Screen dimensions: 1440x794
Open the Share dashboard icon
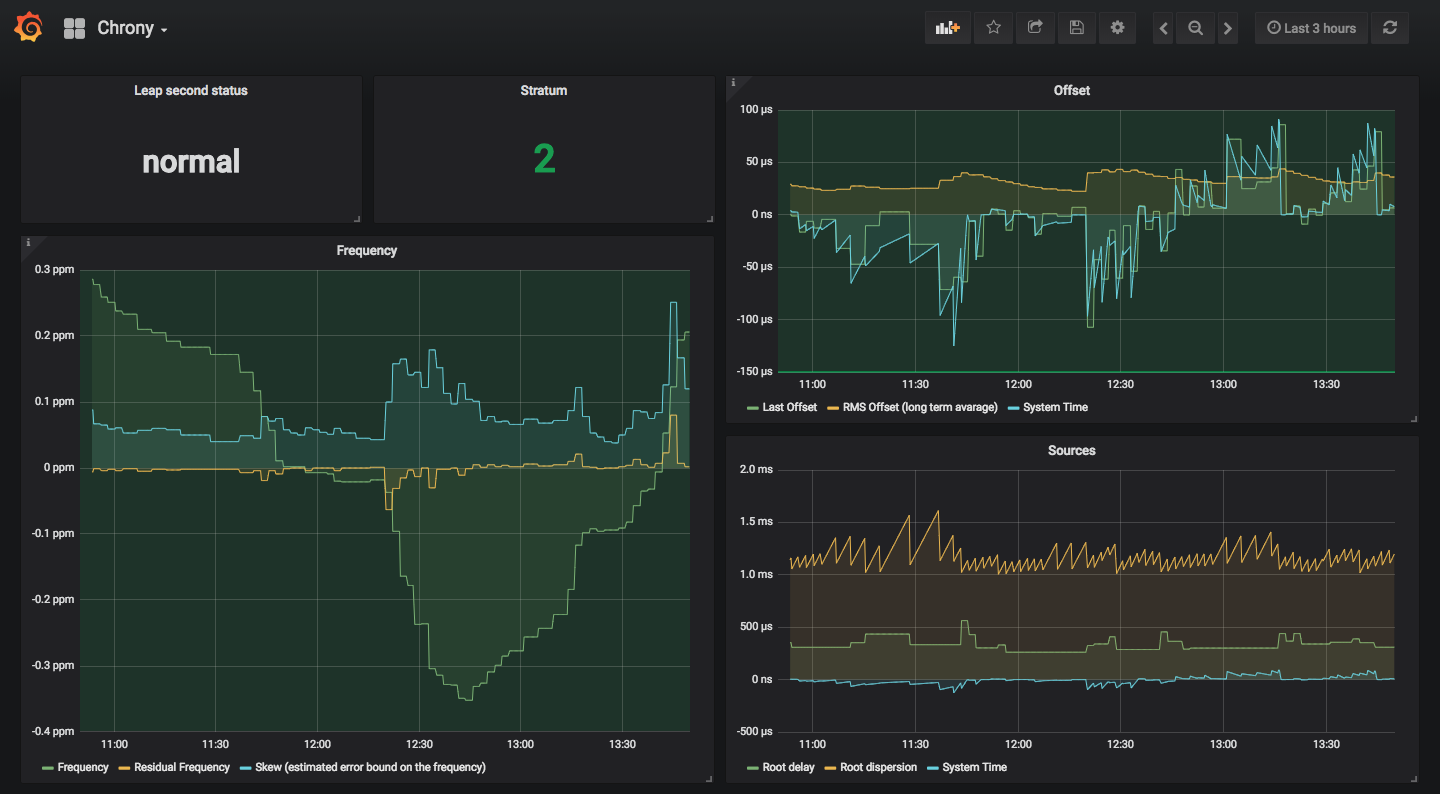point(1035,28)
